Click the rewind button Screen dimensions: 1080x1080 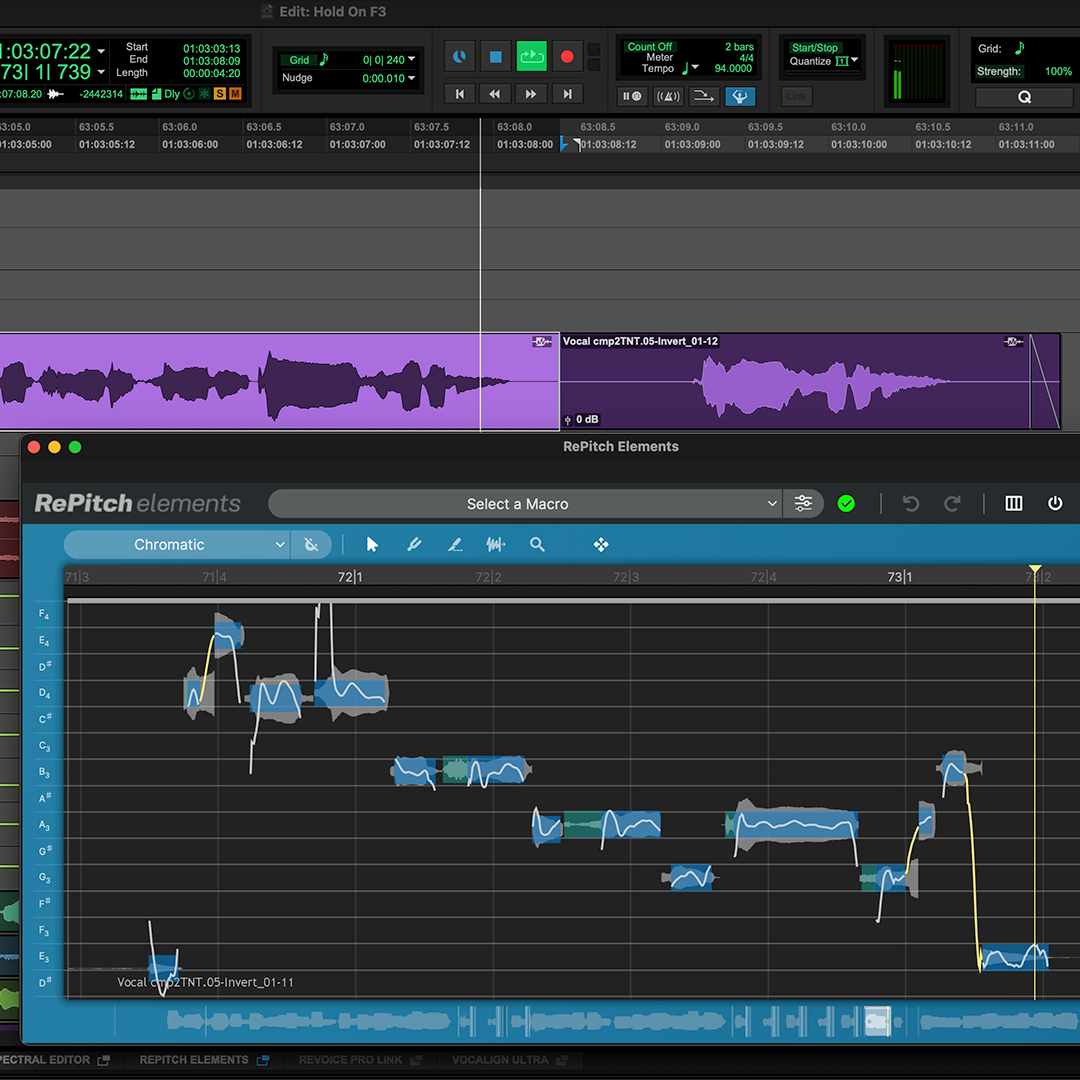click(x=495, y=94)
